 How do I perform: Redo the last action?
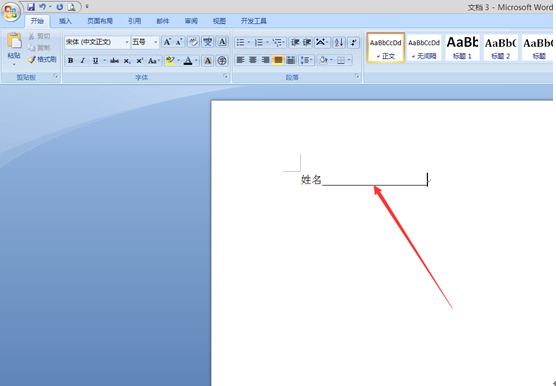point(60,7)
